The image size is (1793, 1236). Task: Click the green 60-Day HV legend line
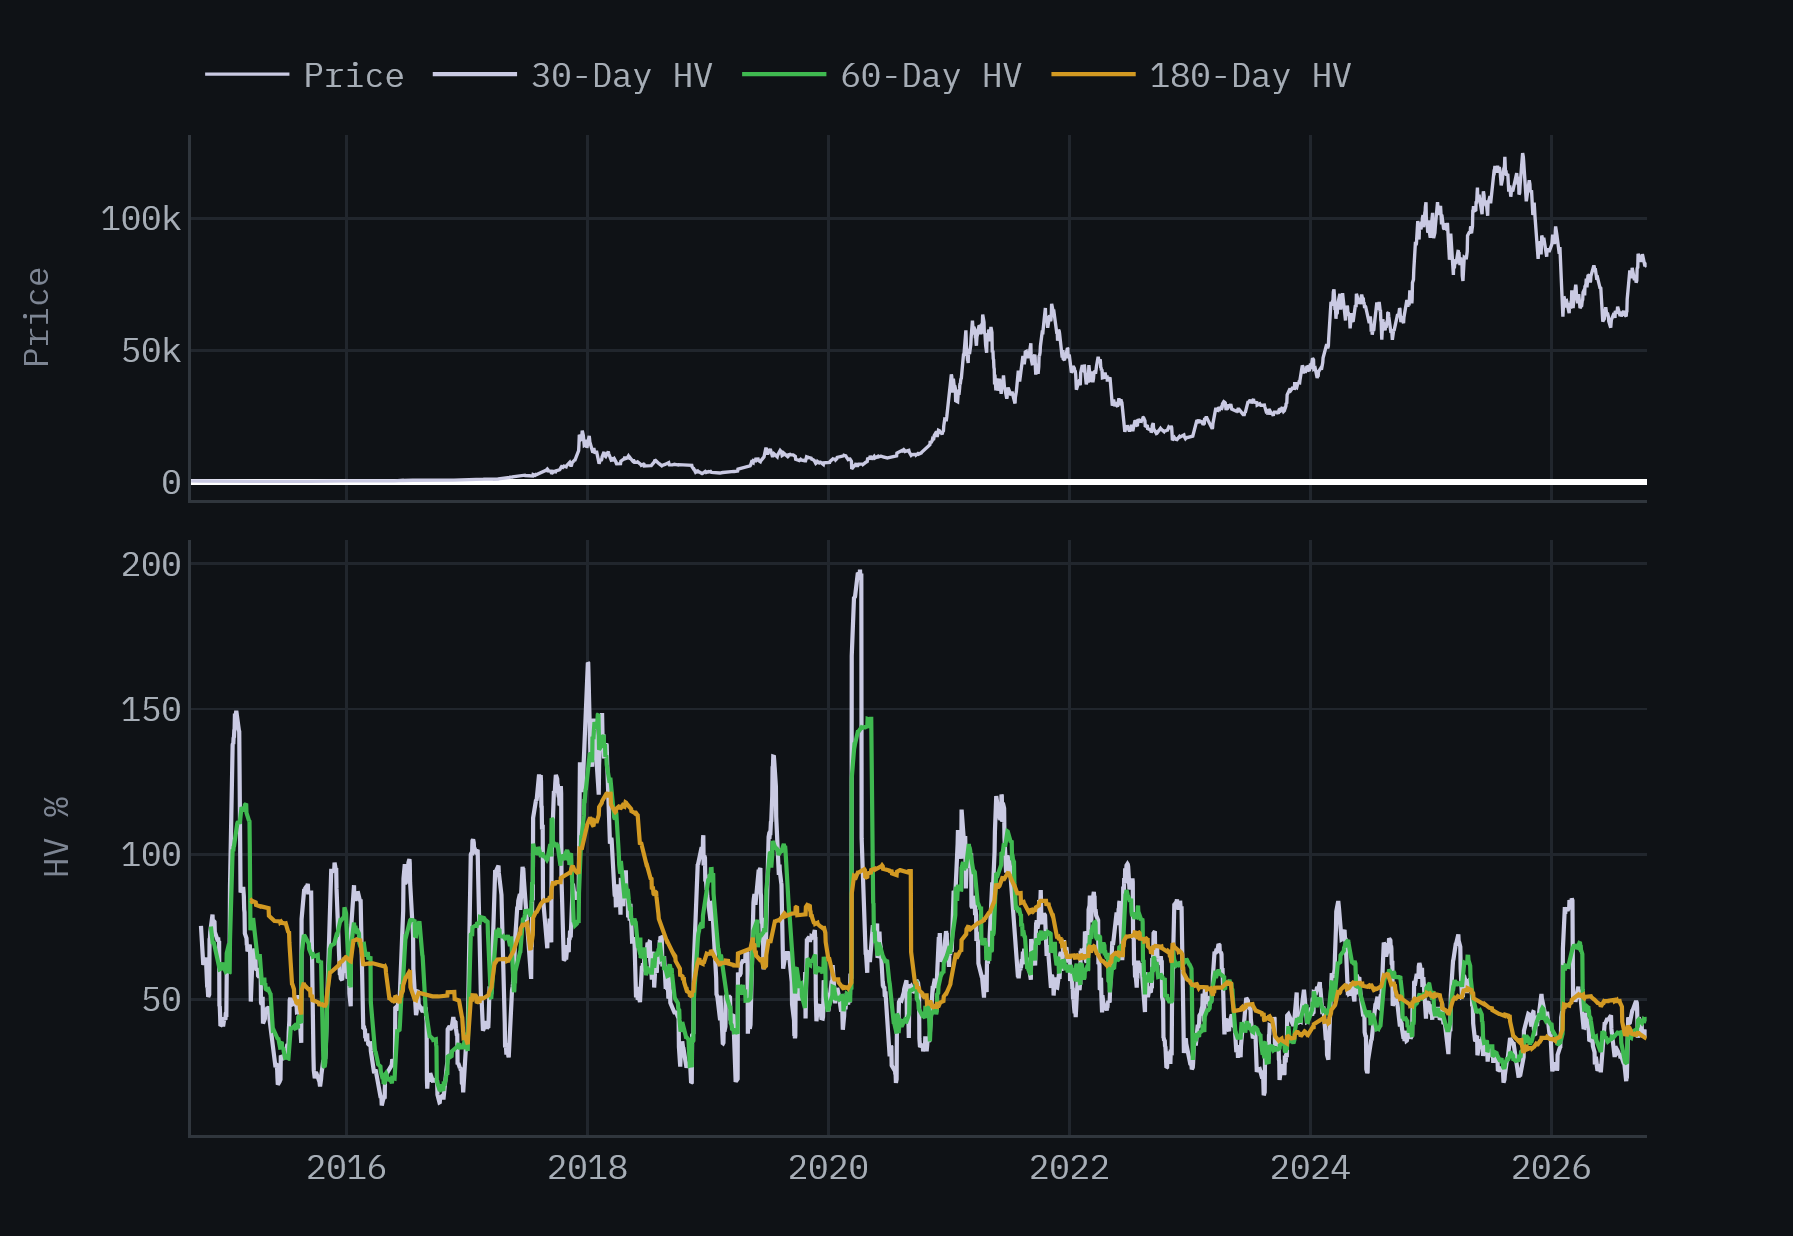784,75
